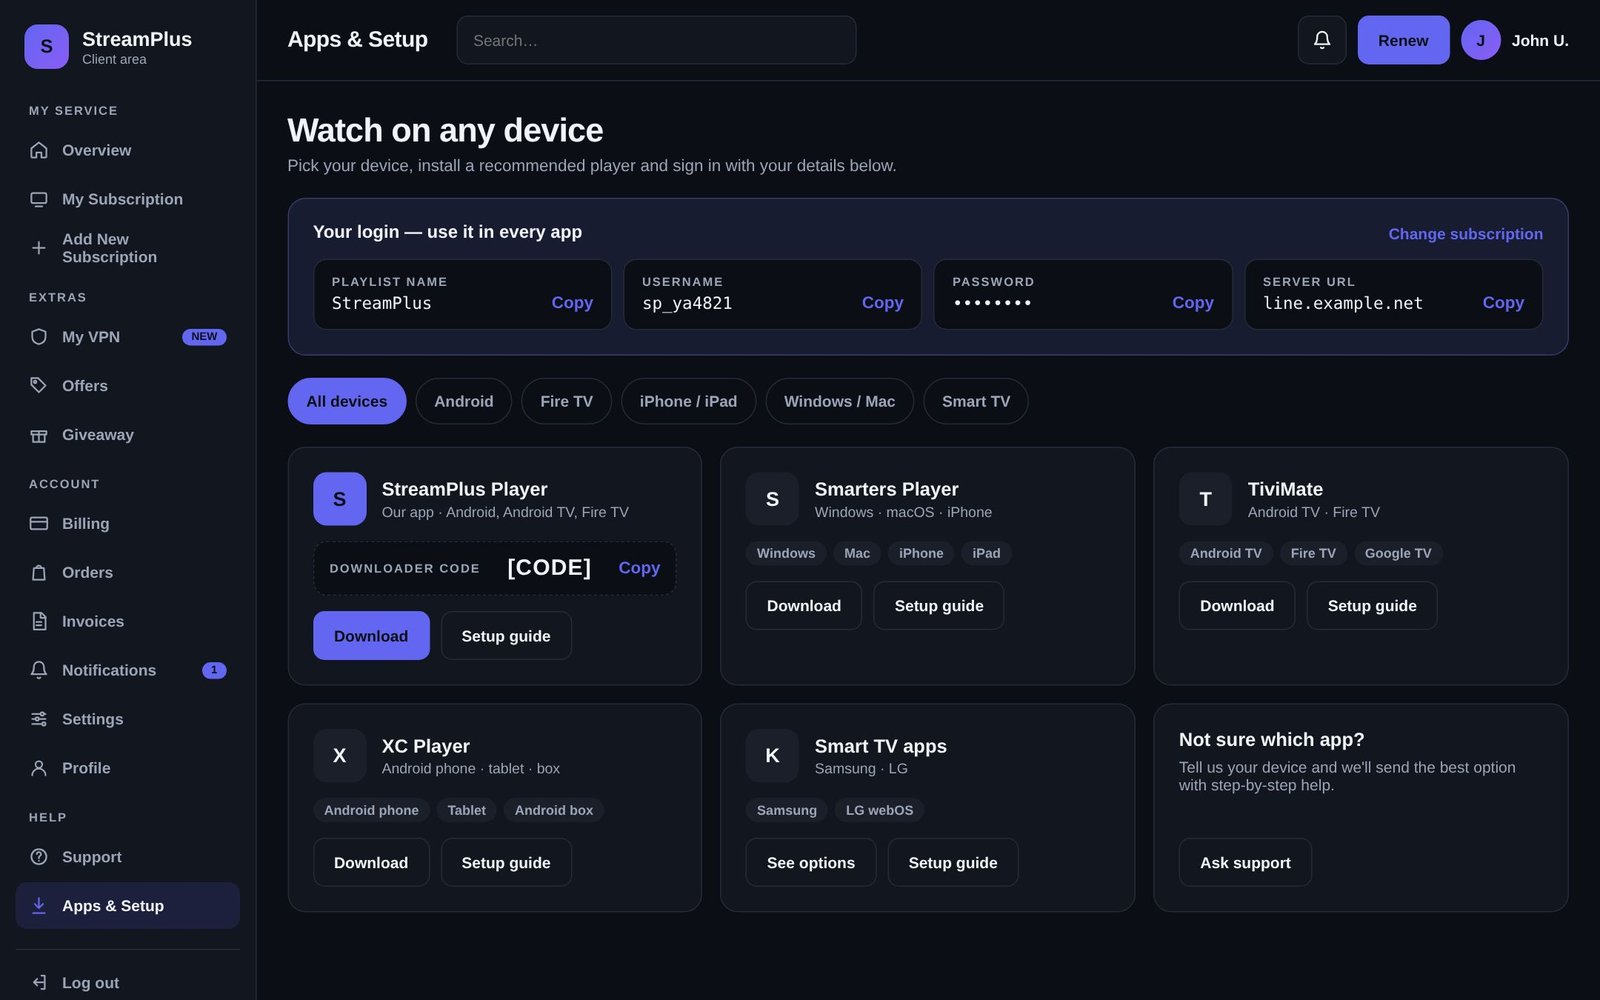Switch to the Fire TV filter
The height and width of the screenshot is (1000, 1600).
(566, 401)
